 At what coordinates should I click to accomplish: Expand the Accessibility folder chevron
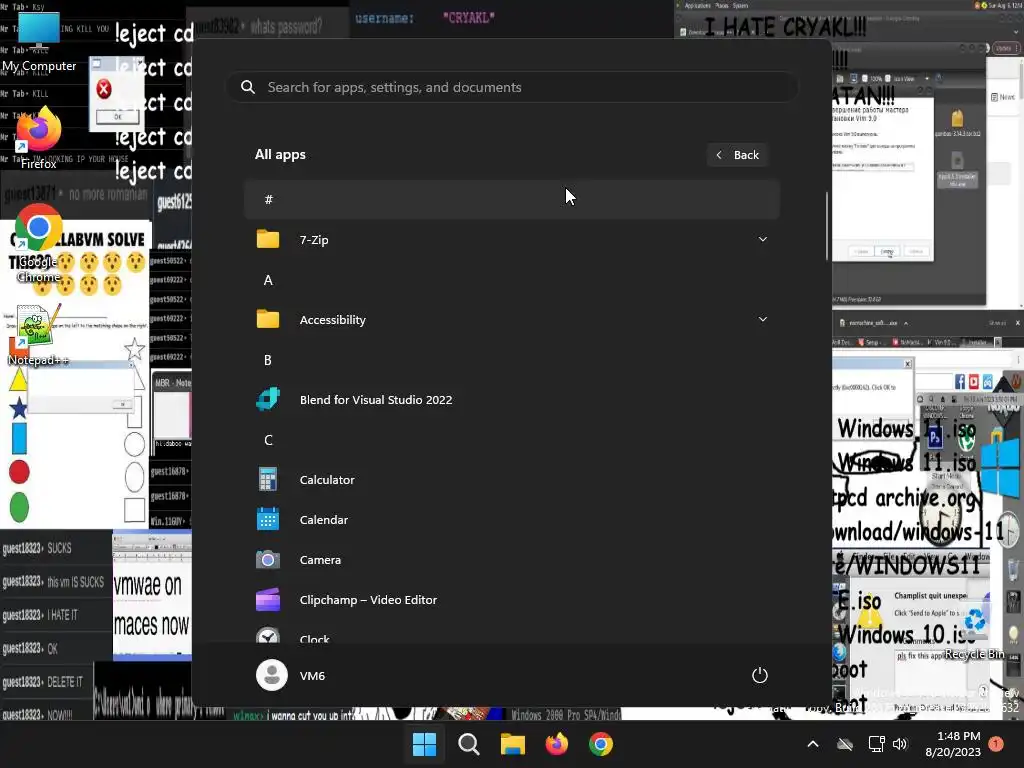coord(762,319)
